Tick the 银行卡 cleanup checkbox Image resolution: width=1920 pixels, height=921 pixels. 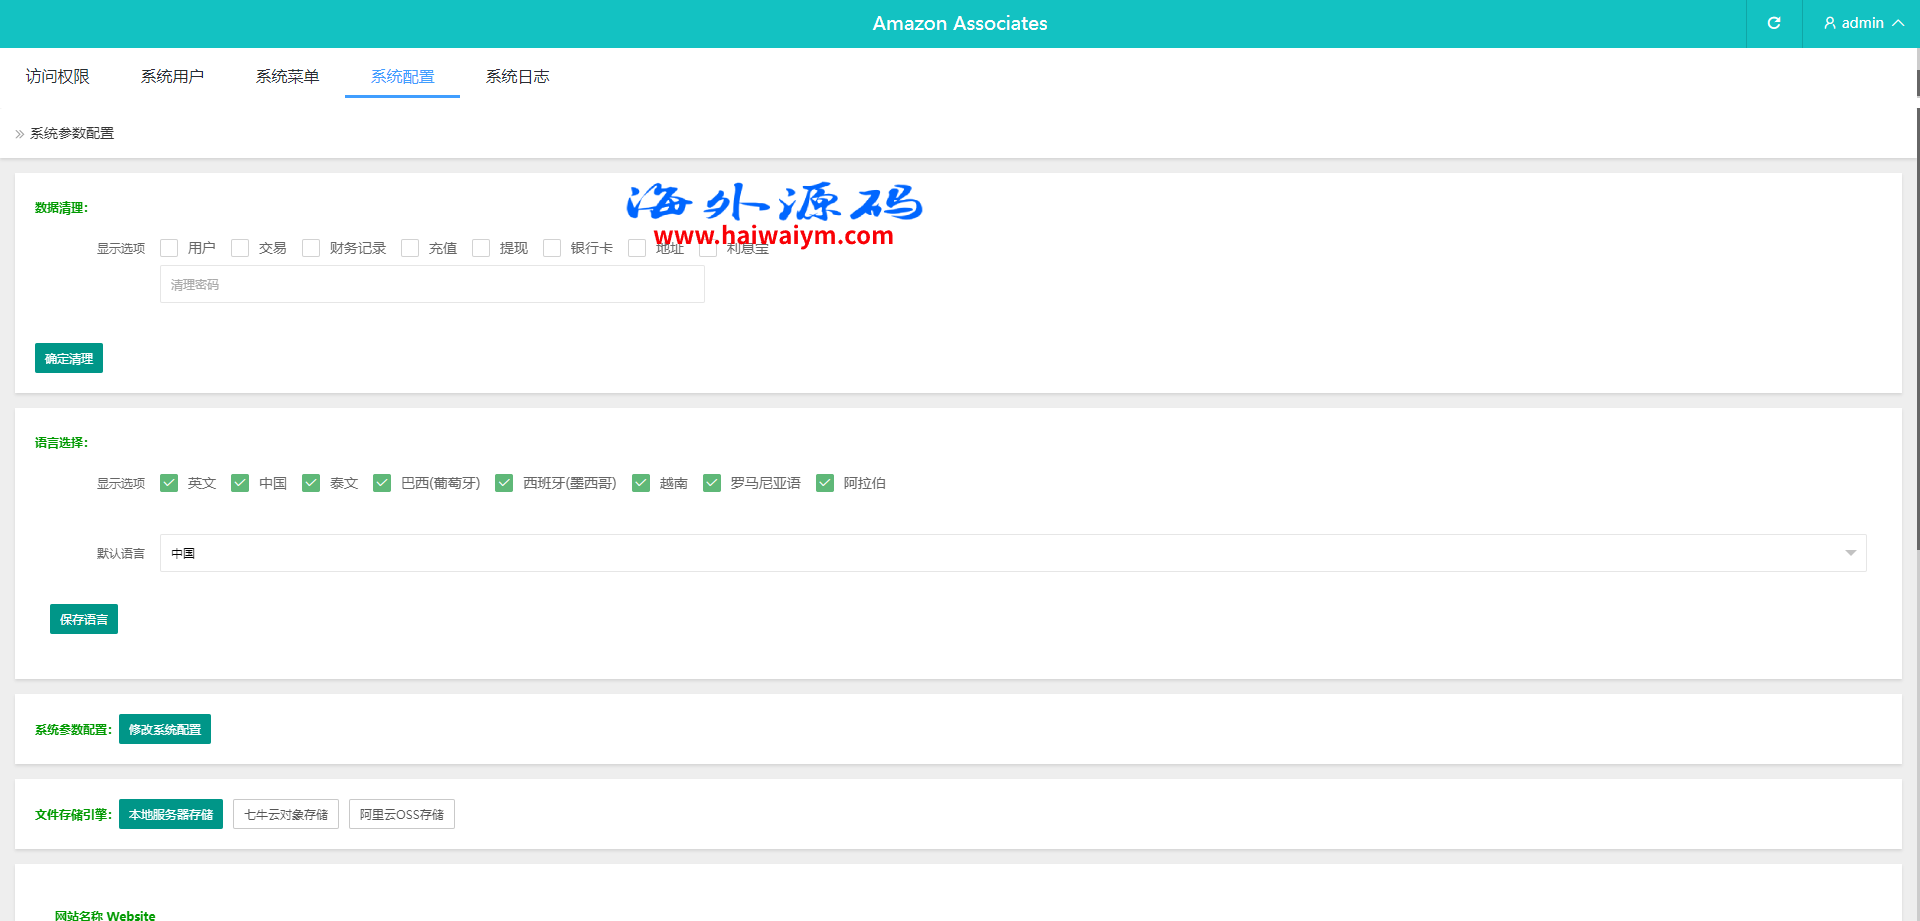pos(552,248)
